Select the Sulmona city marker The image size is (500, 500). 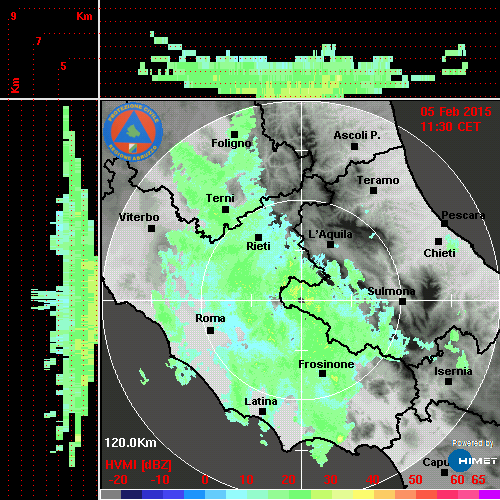(x=403, y=302)
